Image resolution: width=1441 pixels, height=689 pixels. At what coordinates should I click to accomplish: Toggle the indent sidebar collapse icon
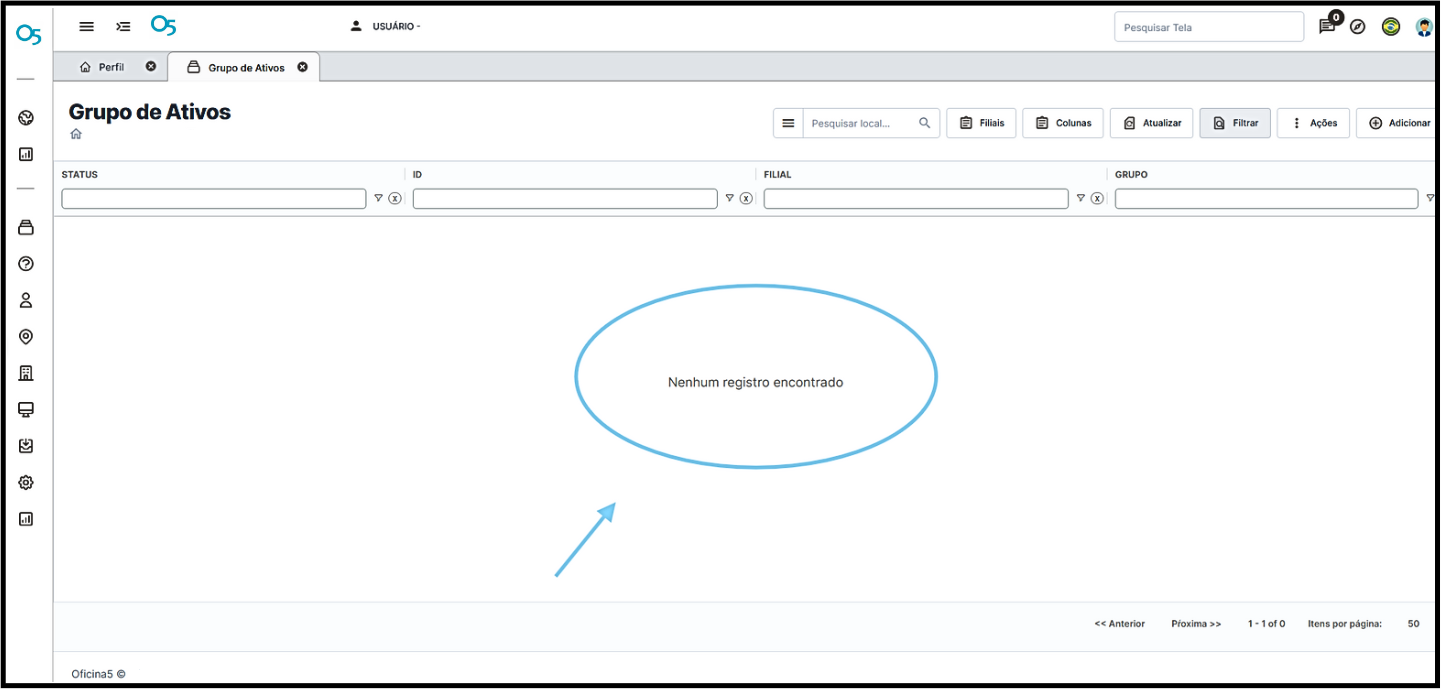[x=123, y=27]
